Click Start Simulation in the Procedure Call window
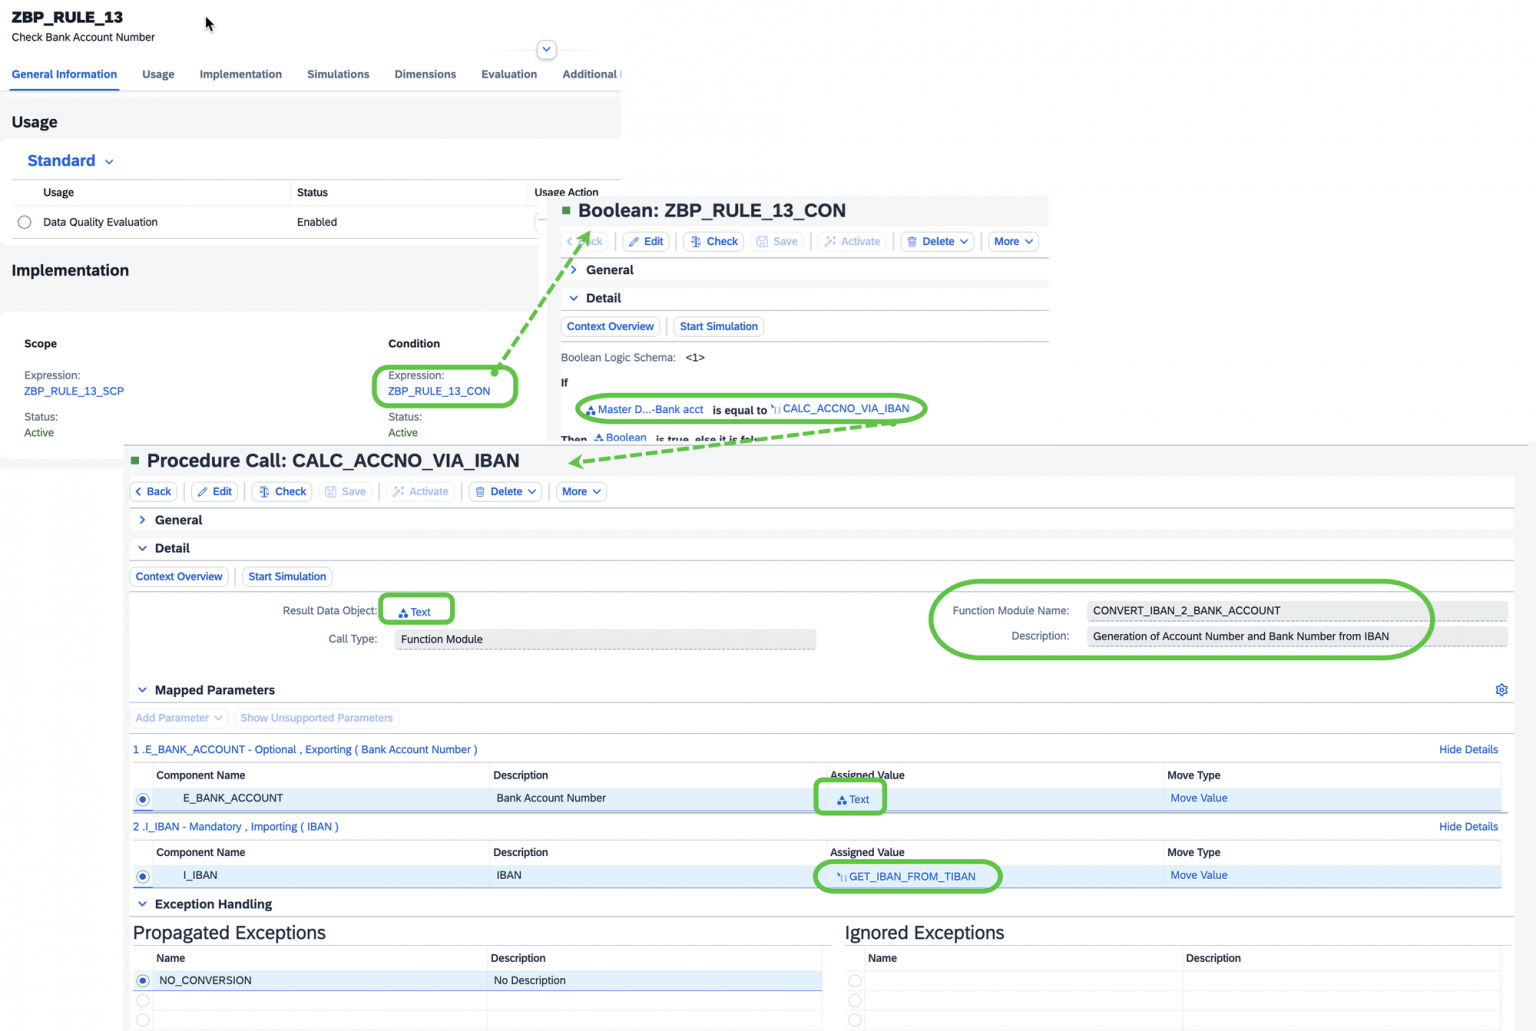The width and height of the screenshot is (1536, 1031). (287, 576)
